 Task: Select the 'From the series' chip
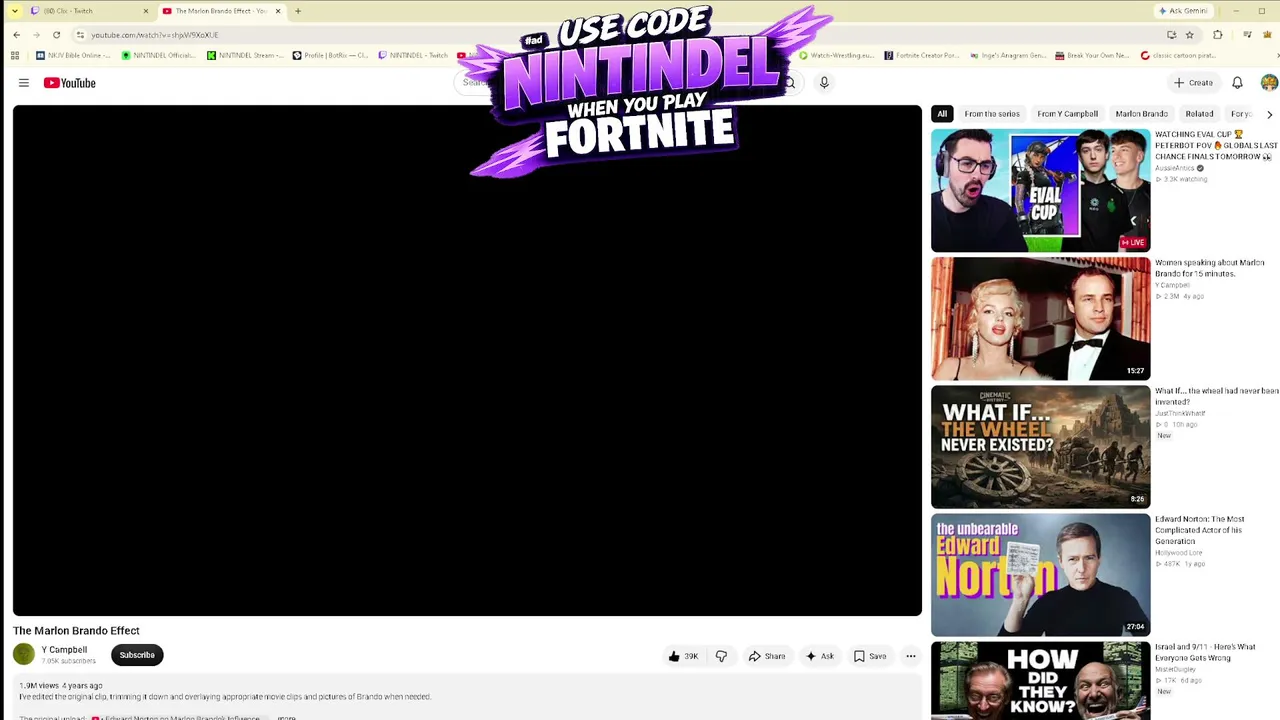coord(992,114)
